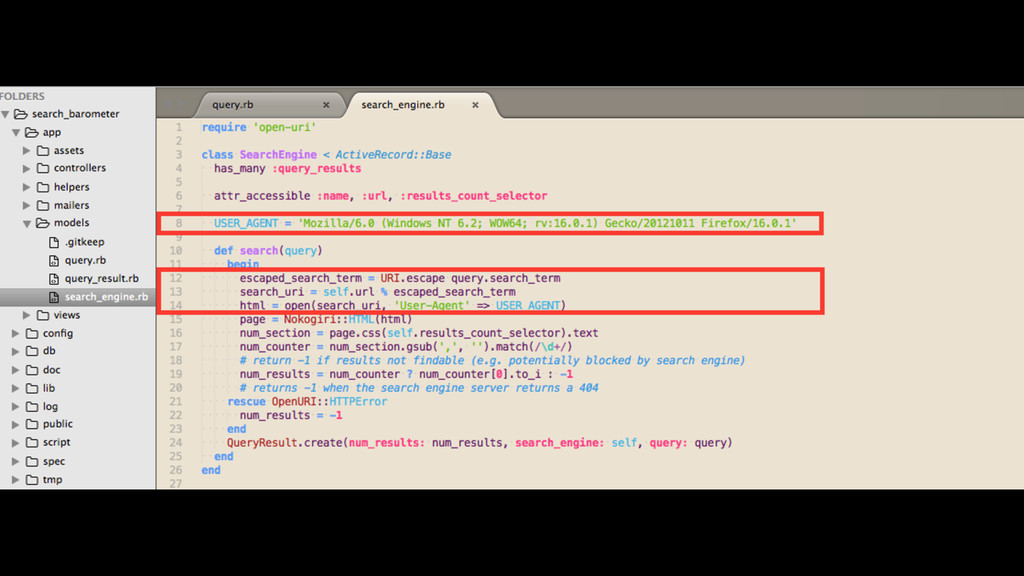This screenshot has width=1024, height=576.
Task: Click the assets folder icon
Action: [43, 151]
